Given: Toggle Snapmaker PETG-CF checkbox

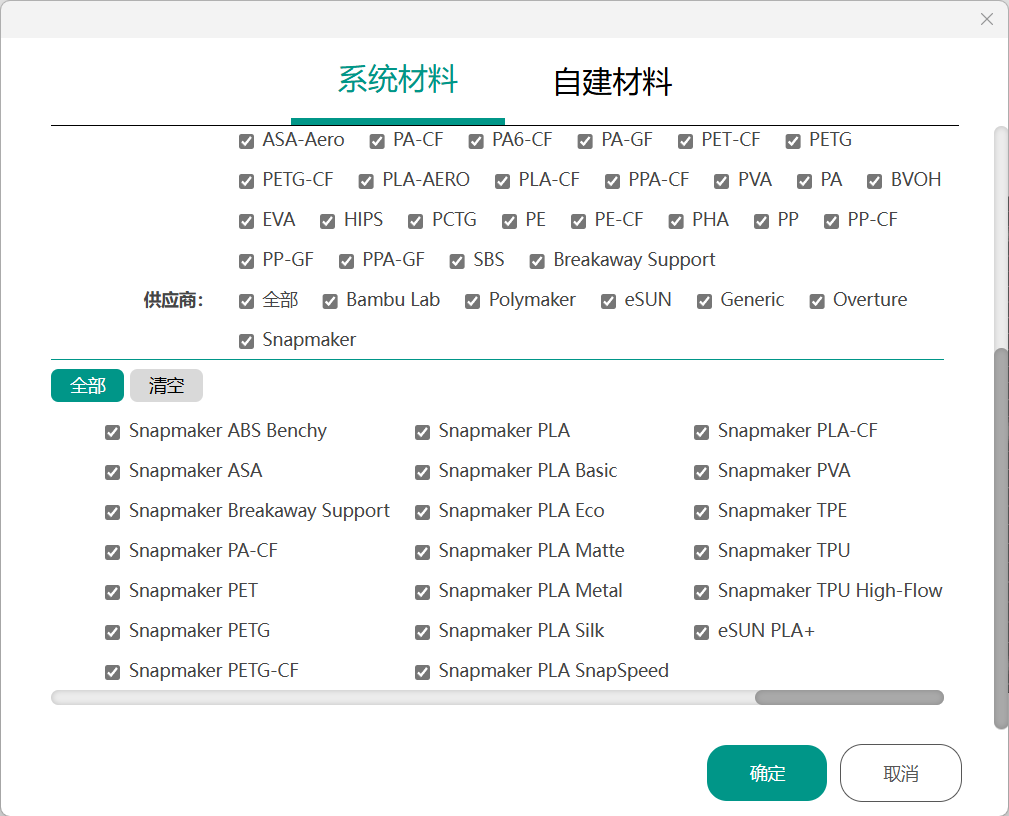Looking at the screenshot, I should (x=113, y=672).
